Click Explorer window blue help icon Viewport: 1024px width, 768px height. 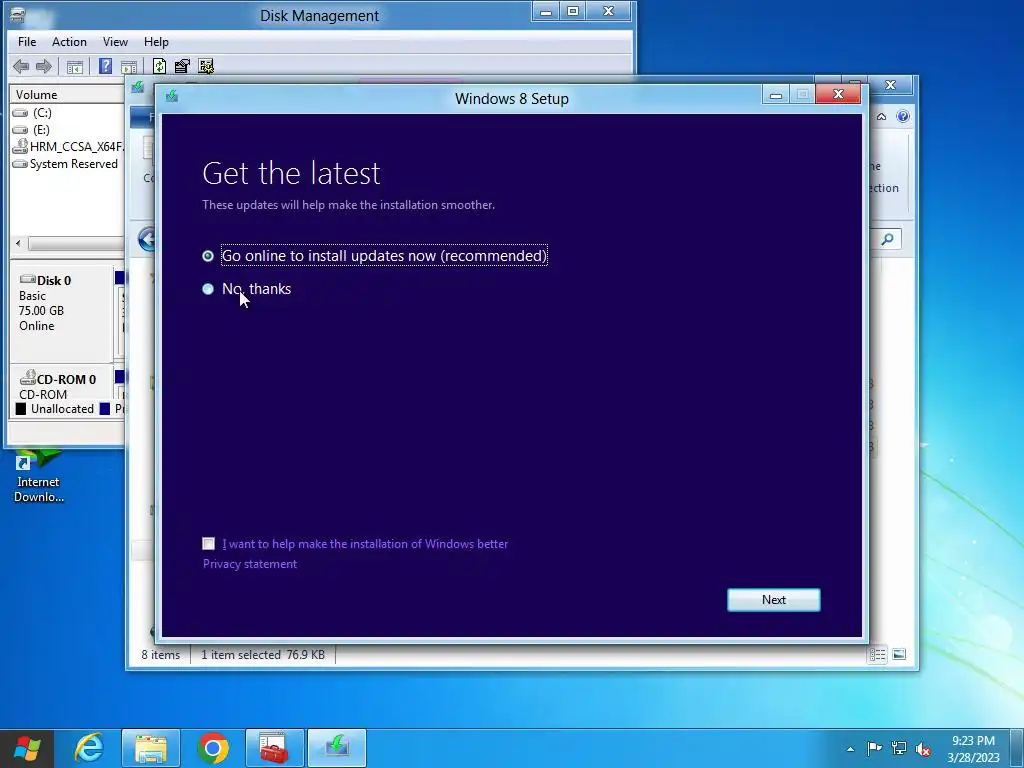(903, 116)
